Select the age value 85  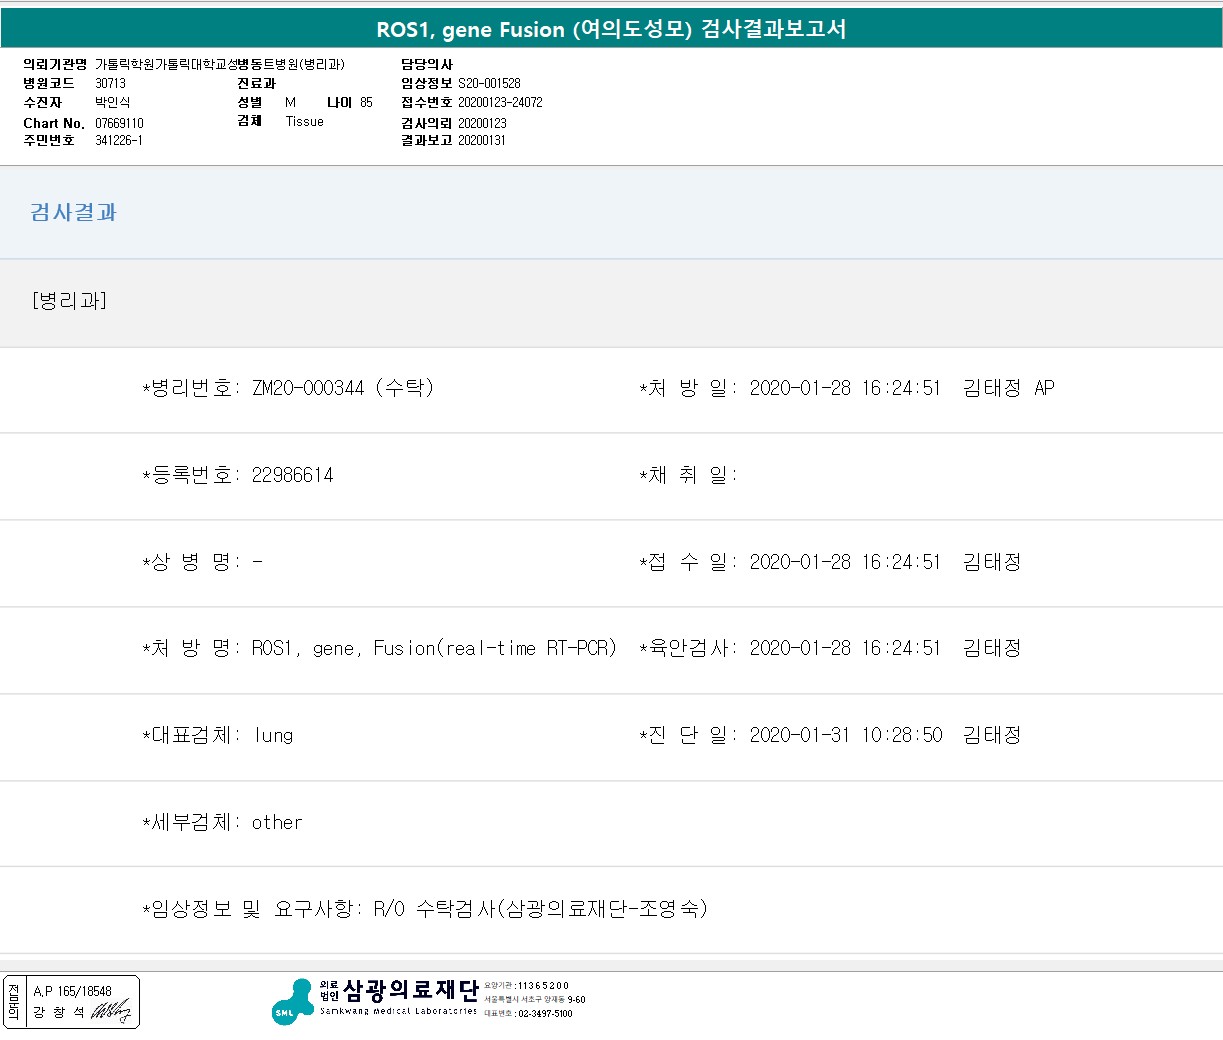366,102
